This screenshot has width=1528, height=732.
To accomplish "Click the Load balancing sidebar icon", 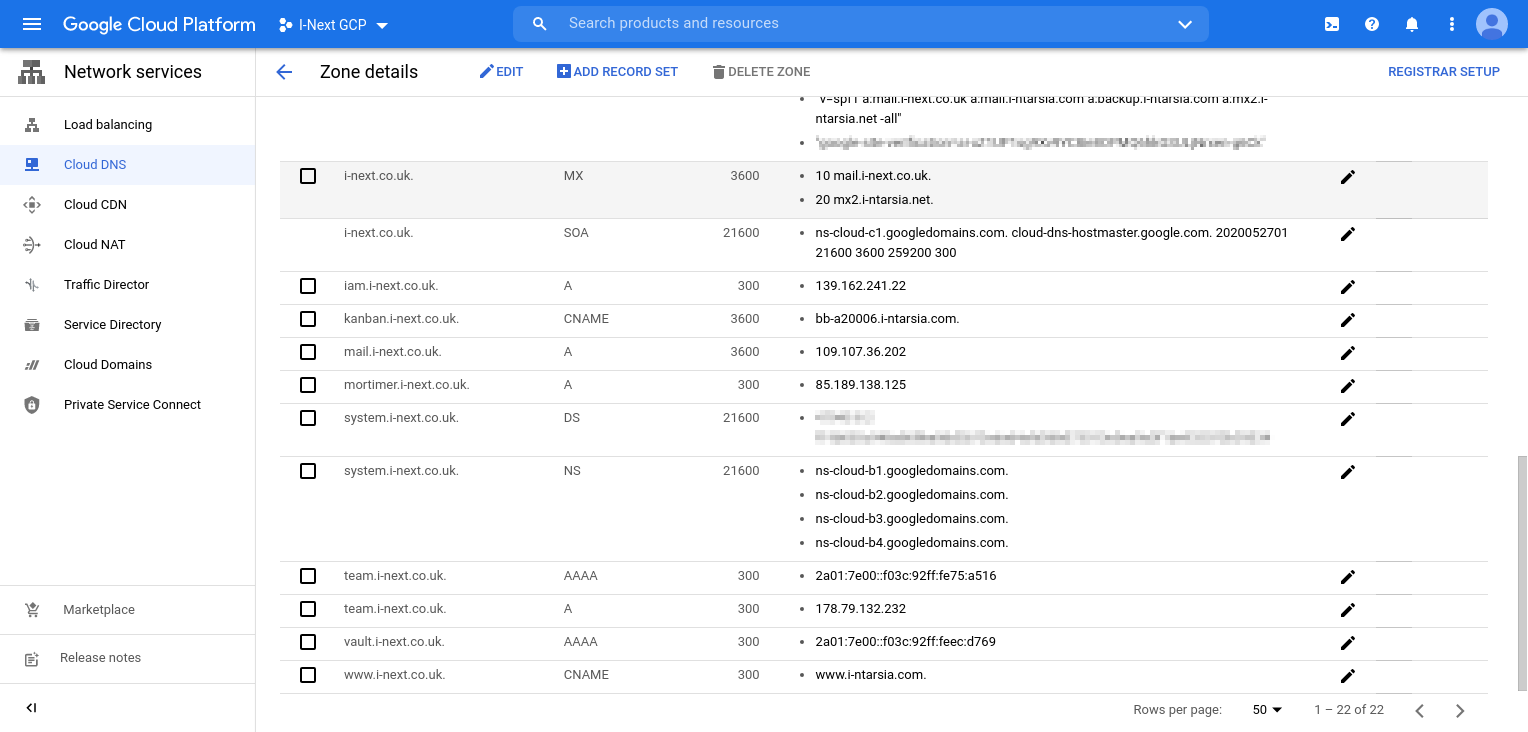I will click(32, 125).
